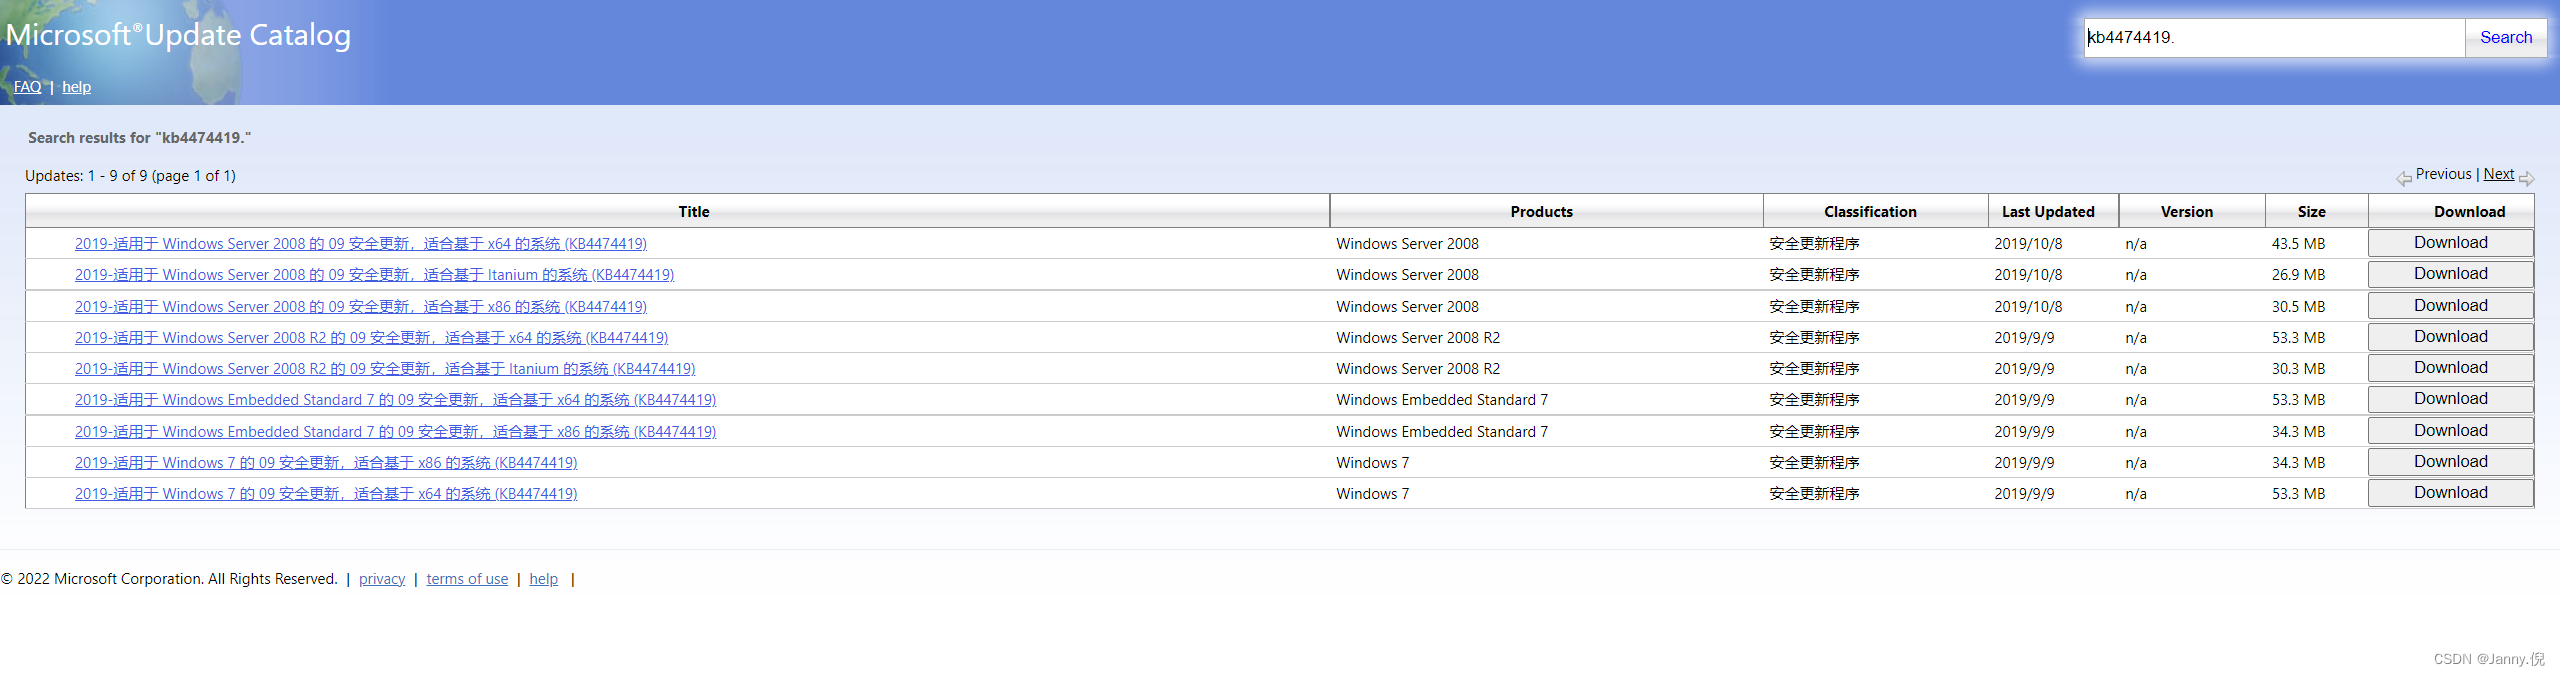Open the privacy link in footer

pos(382,579)
